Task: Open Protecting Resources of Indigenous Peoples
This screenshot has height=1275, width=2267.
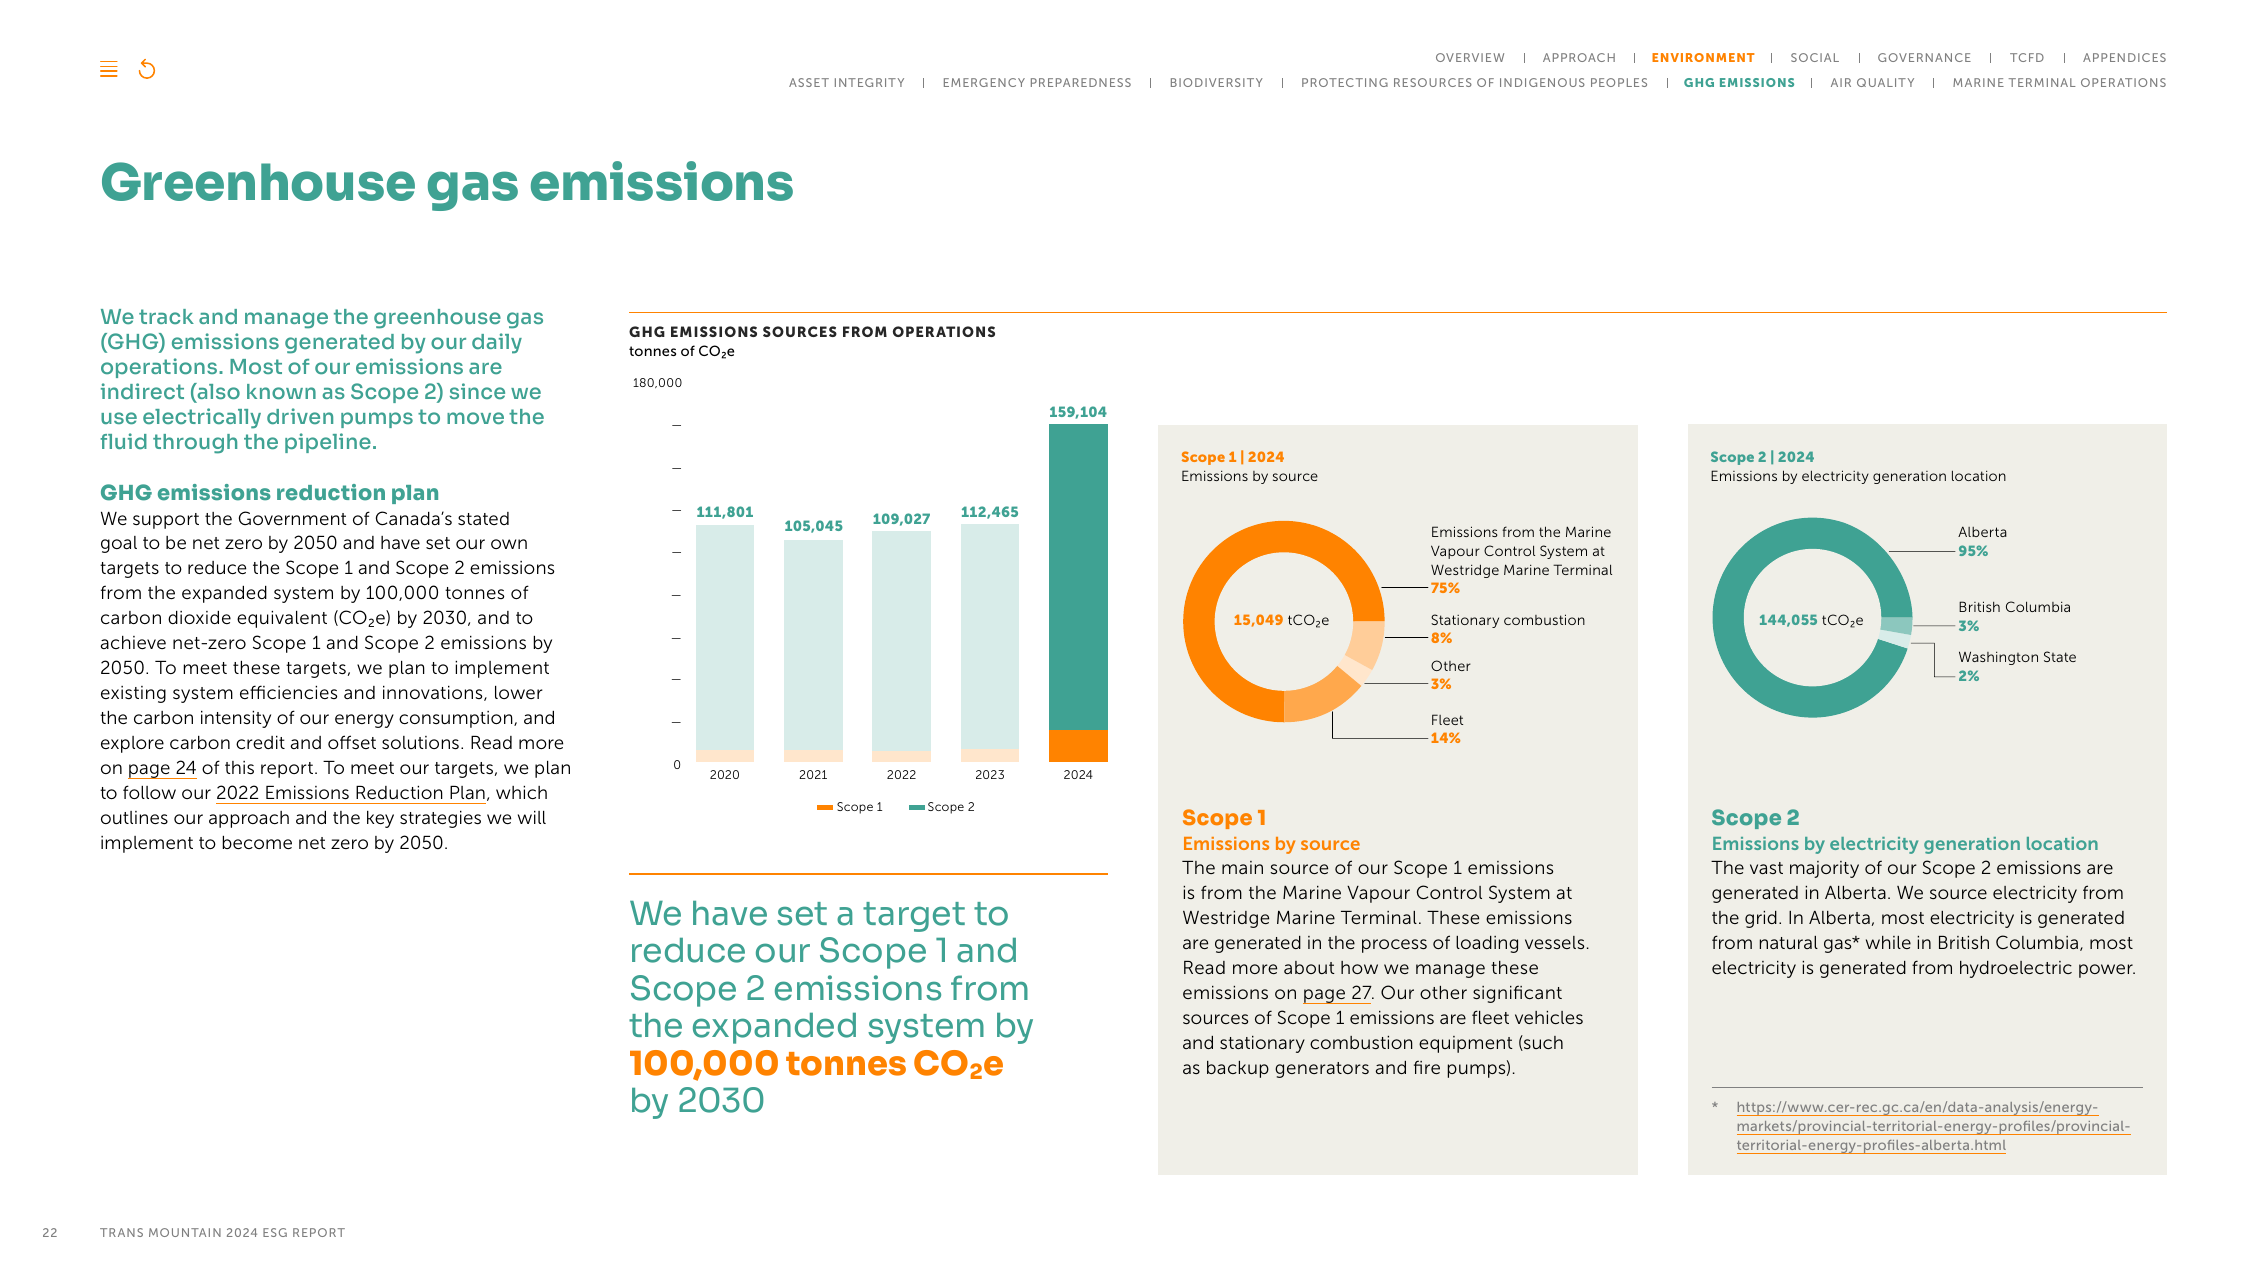Action: pyautogui.click(x=1474, y=83)
